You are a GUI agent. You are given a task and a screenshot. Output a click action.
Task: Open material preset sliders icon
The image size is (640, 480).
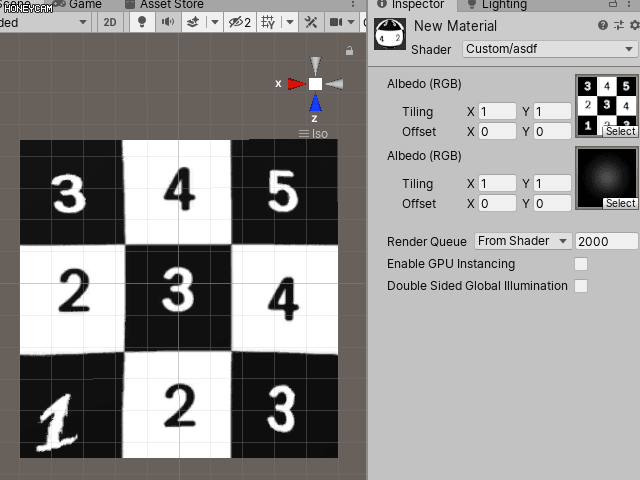click(x=619, y=25)
